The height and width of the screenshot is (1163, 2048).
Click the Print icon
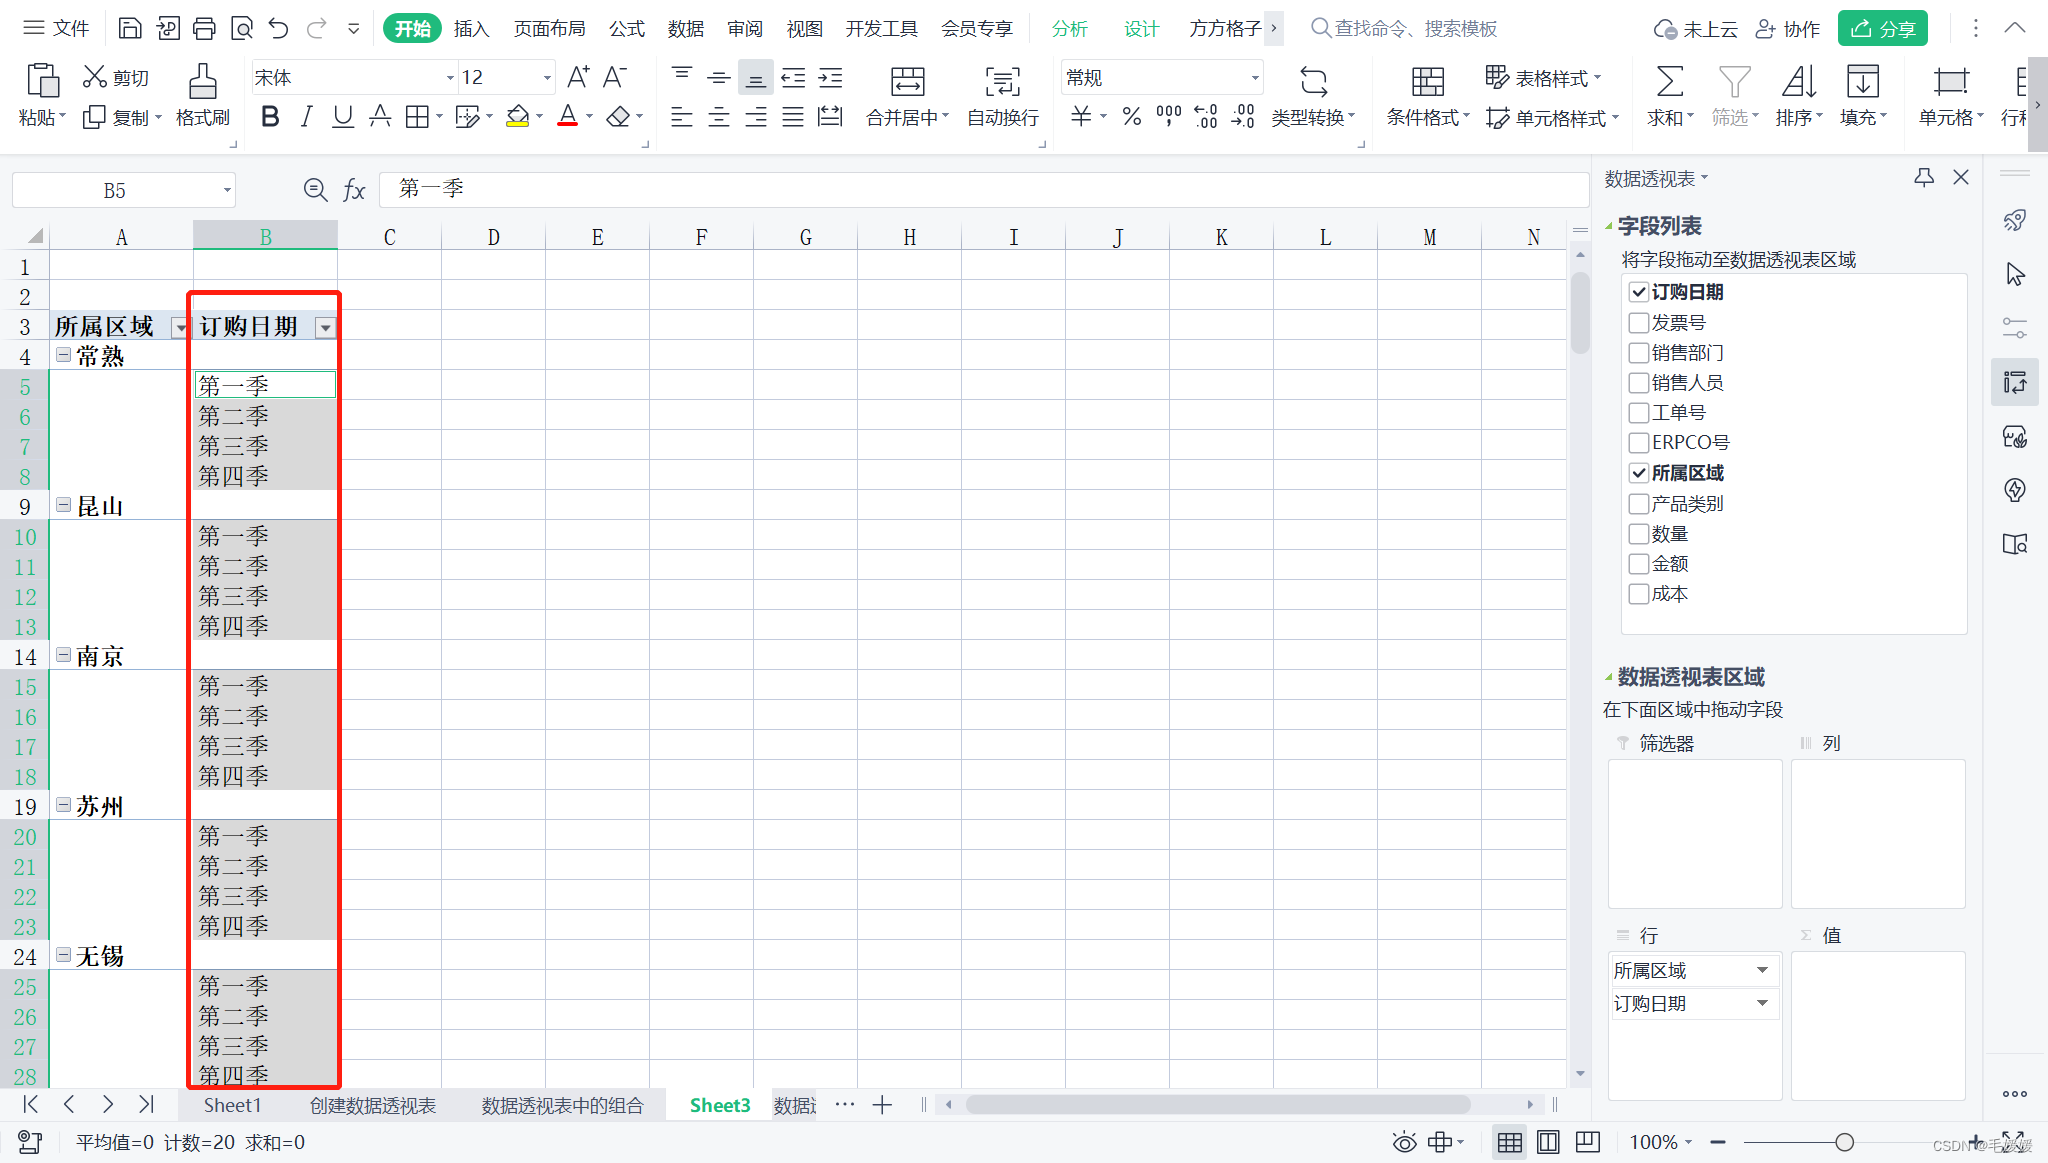[204, 28]
